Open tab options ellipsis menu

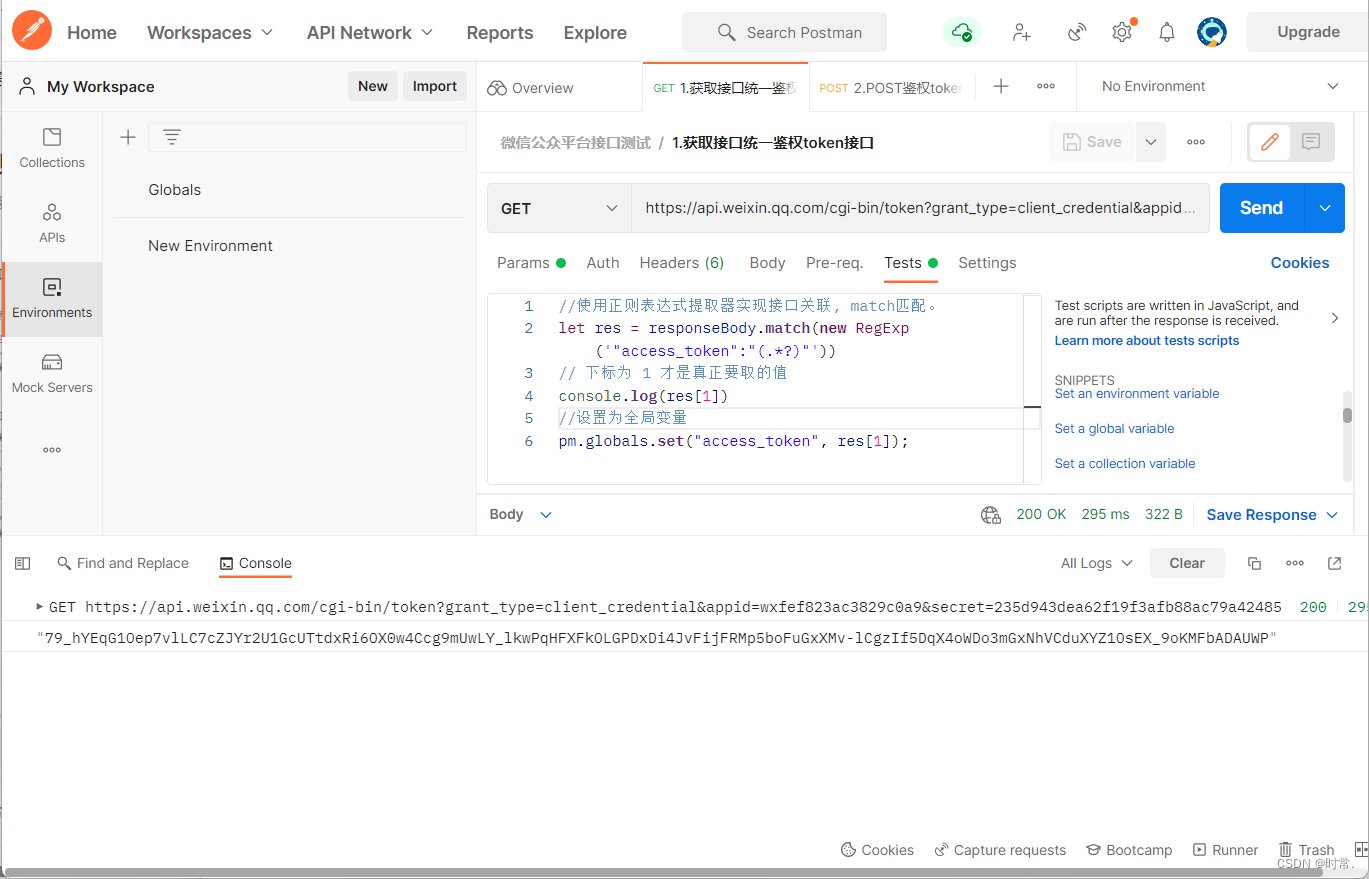1046,86
